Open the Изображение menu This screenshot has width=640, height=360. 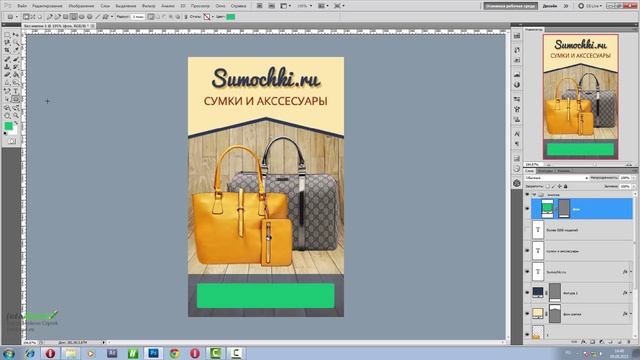click(81, 6)
